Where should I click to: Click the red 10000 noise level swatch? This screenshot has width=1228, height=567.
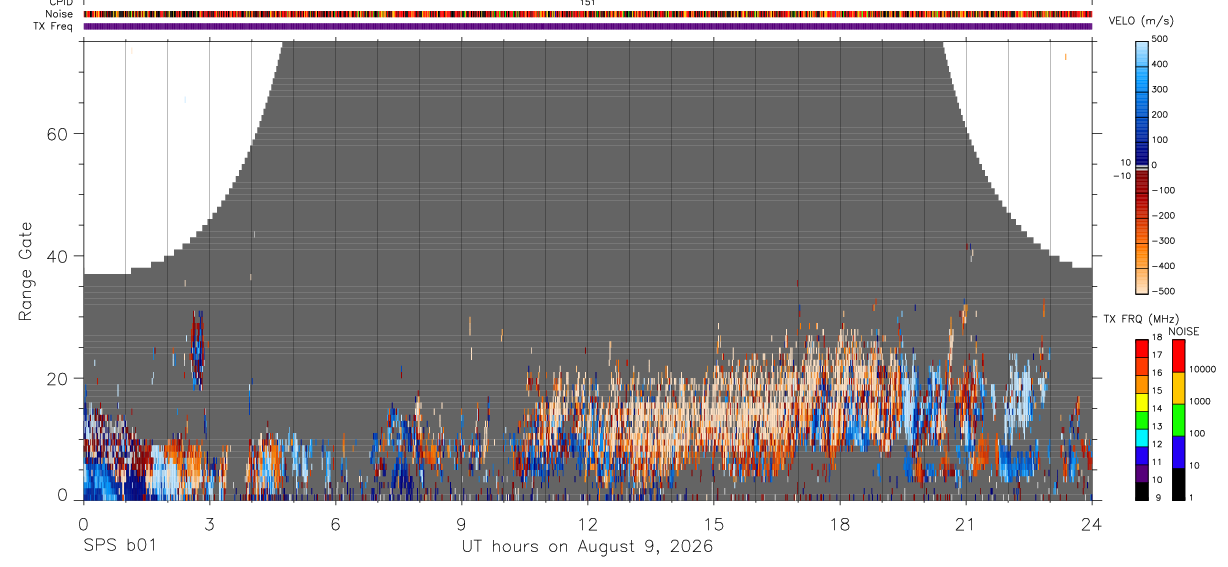[x=1179, y=356]
